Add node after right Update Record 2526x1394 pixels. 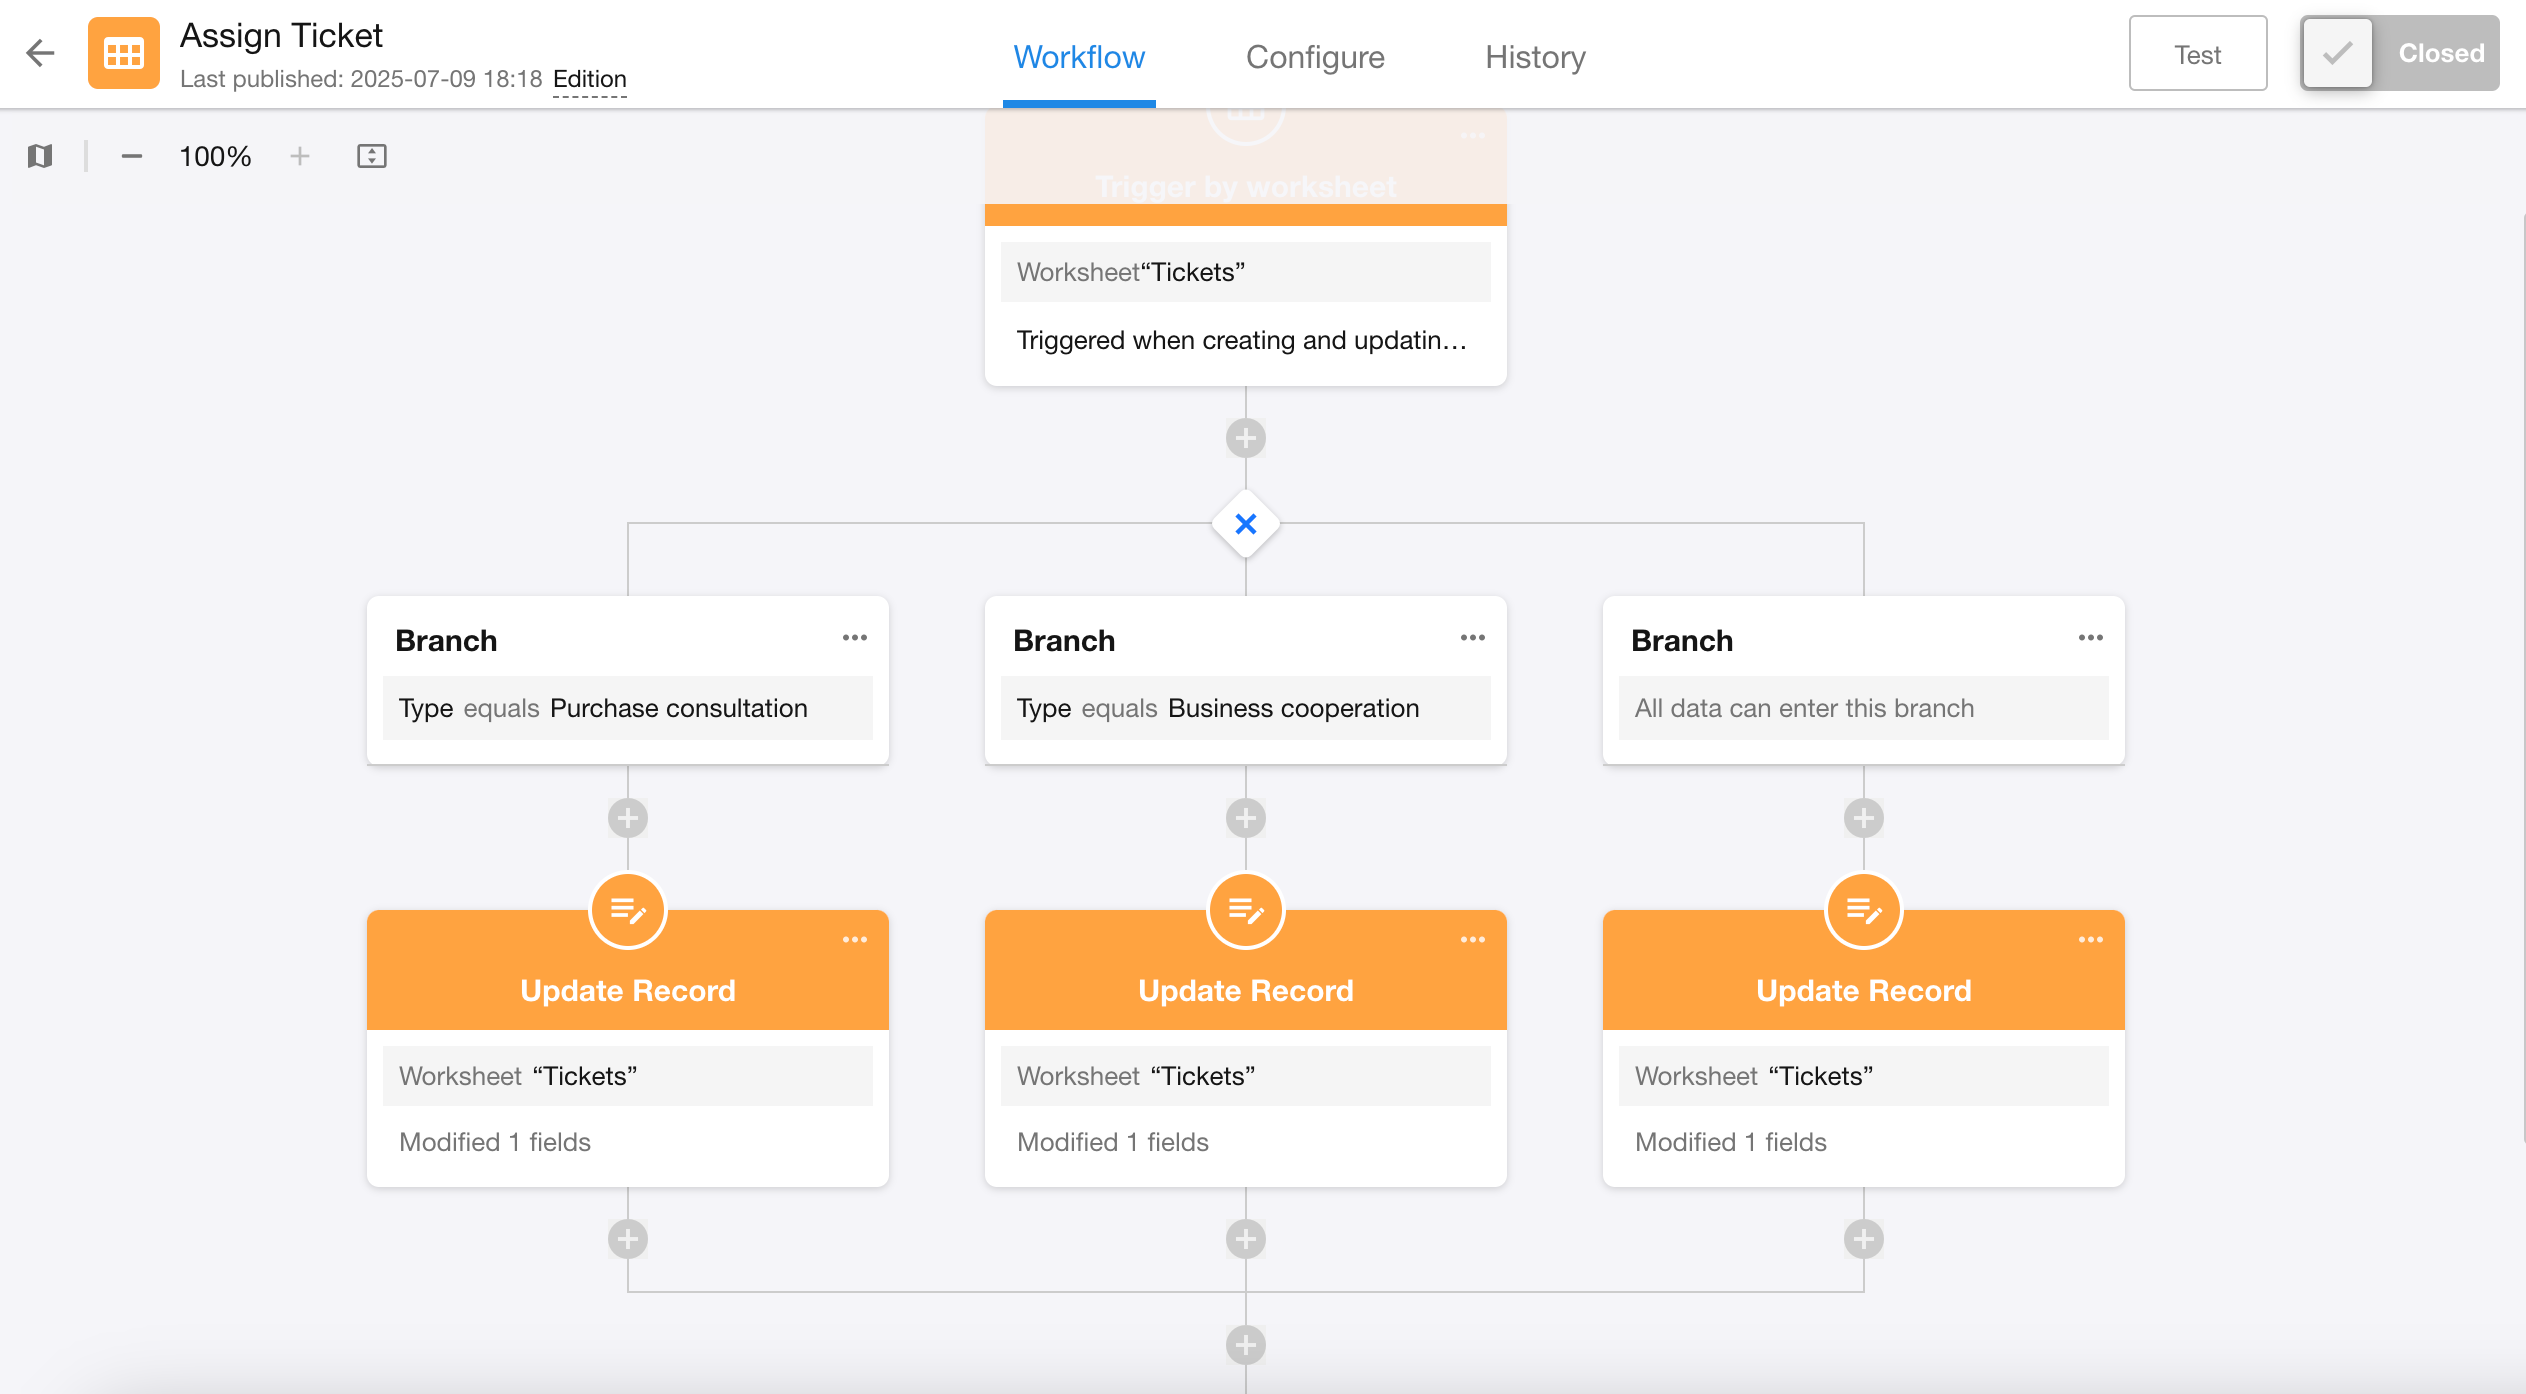1863,1239
